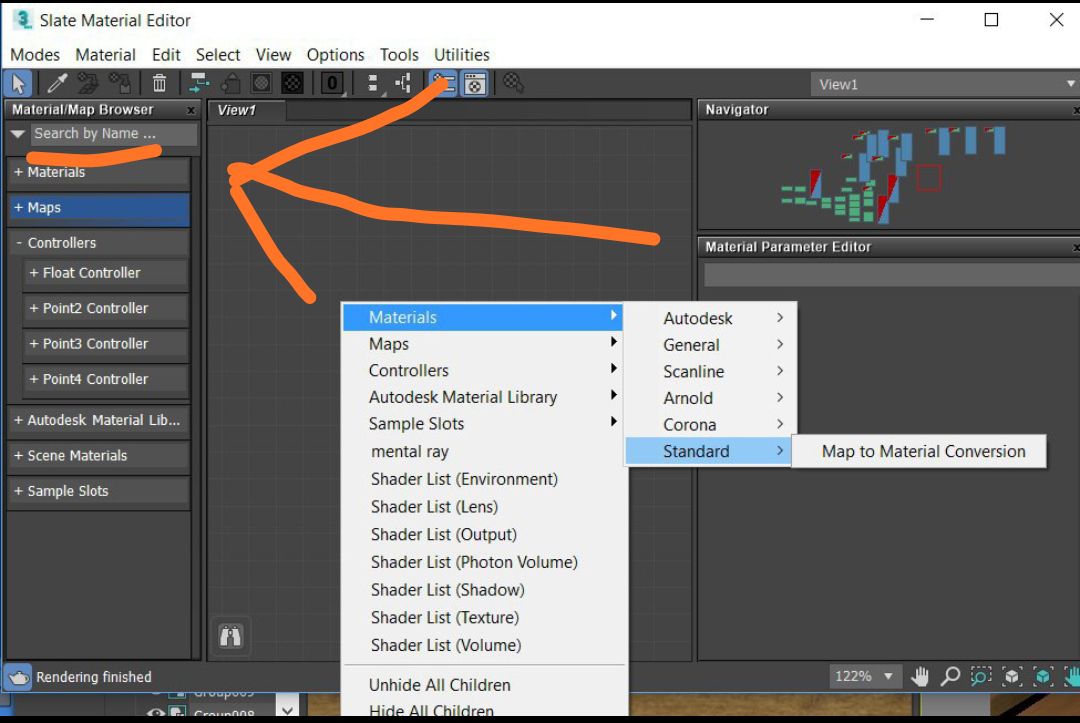Click the Search by Name field
Screen dimensions: 1080x723
pos(114,134)
